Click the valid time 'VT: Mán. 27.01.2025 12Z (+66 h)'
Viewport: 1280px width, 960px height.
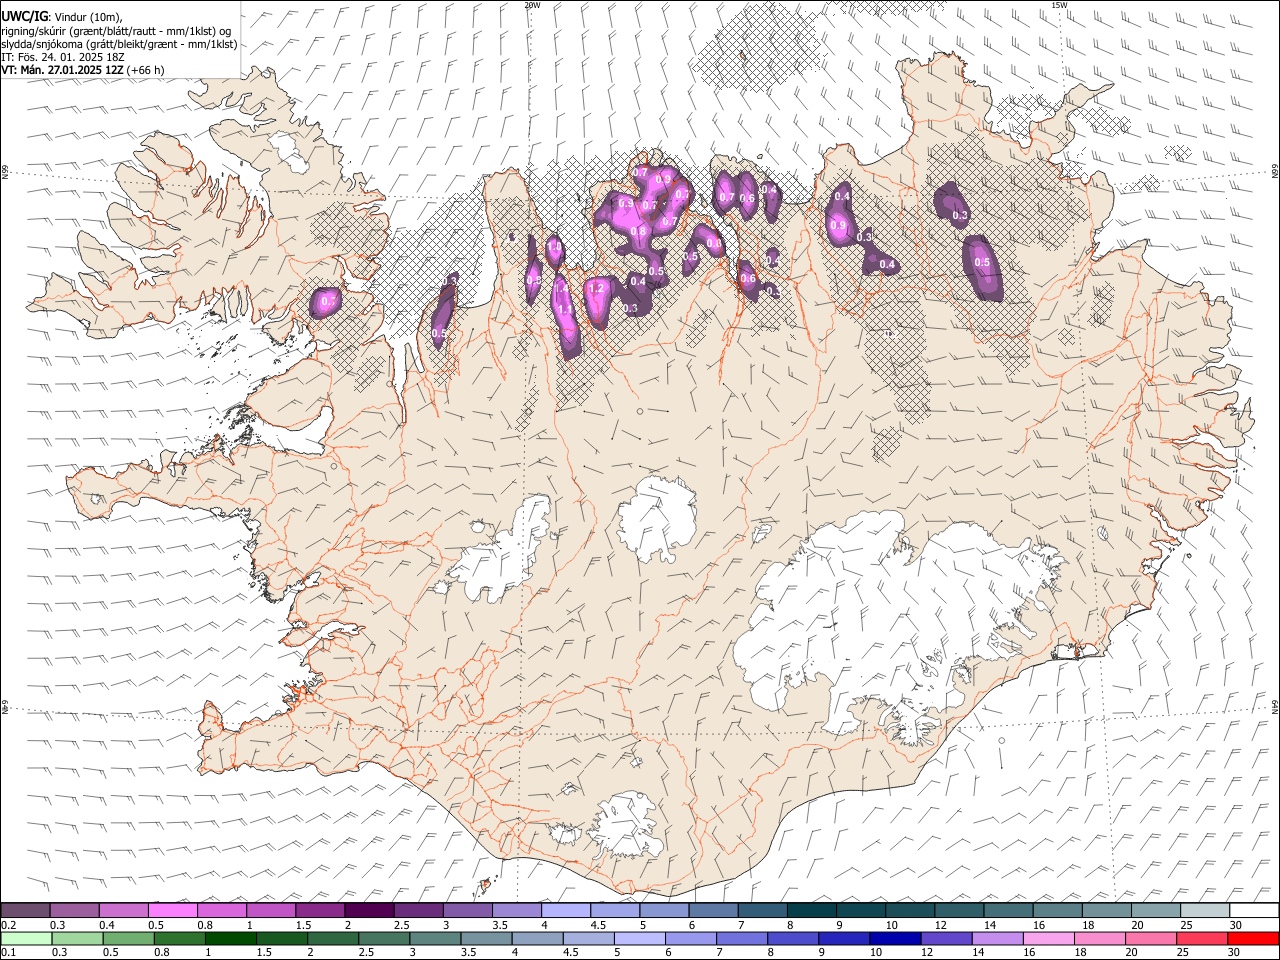click(x=83, y=70)
